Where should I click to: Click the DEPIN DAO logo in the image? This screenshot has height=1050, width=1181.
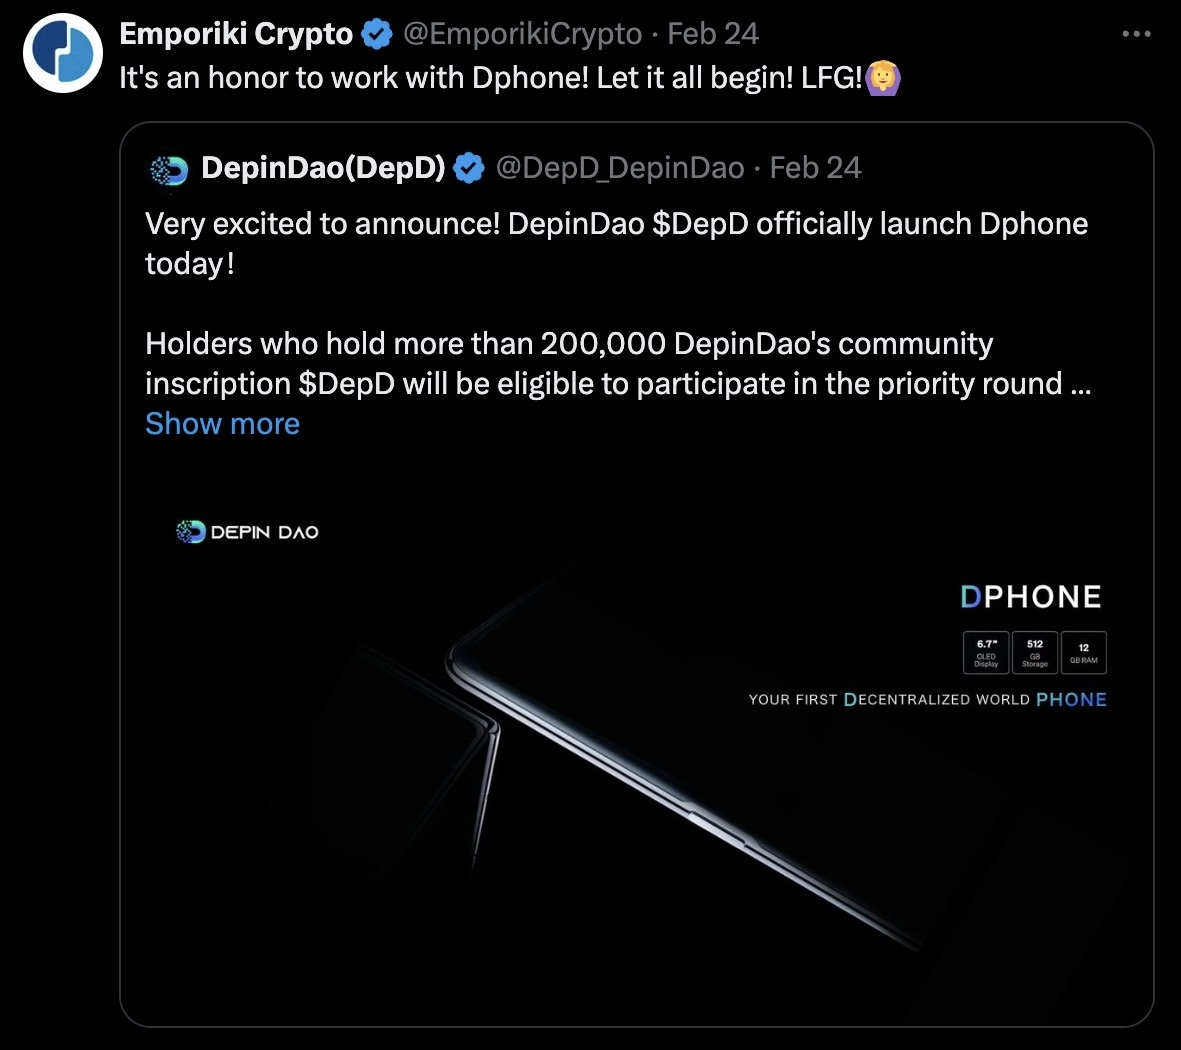tap(246, 531)
